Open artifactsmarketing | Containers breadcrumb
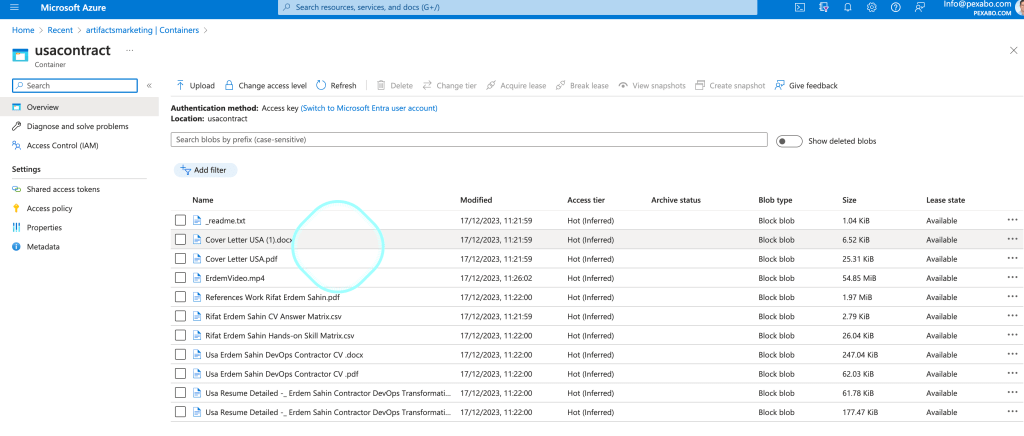The width and height of the screenshot is (1024, 436). coord(142,30)
